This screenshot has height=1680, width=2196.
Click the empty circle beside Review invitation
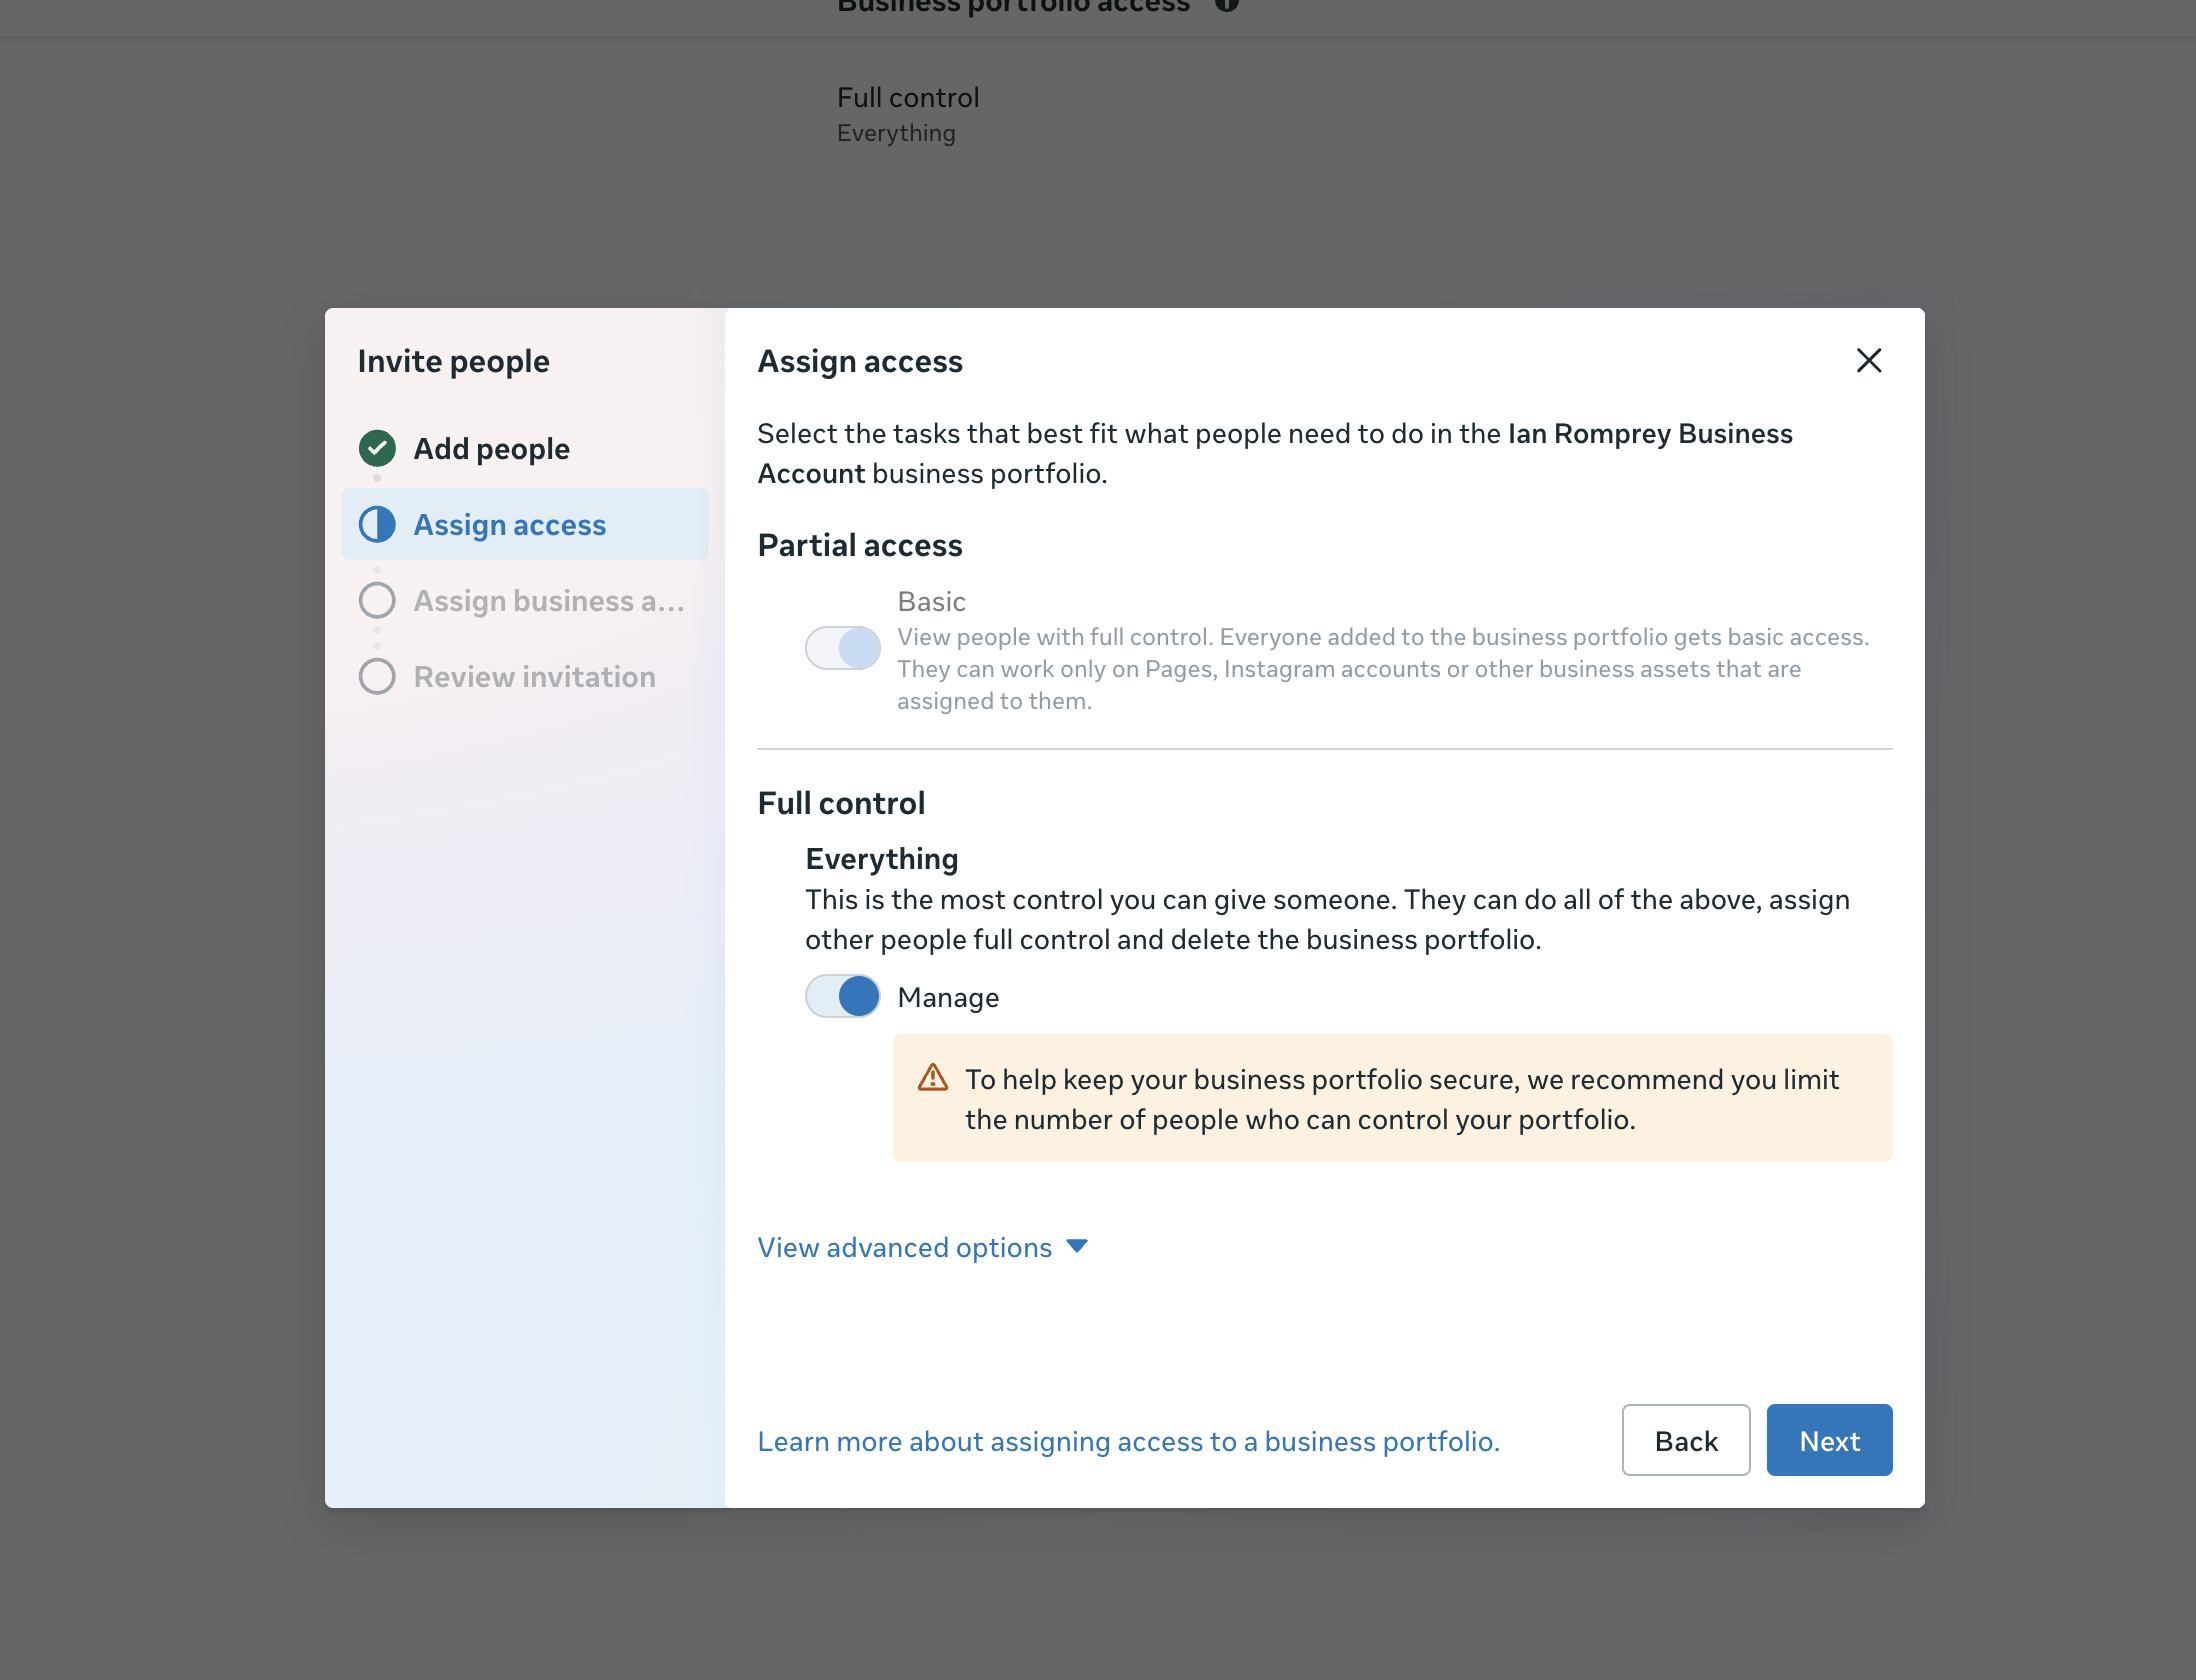click(377, 676)
